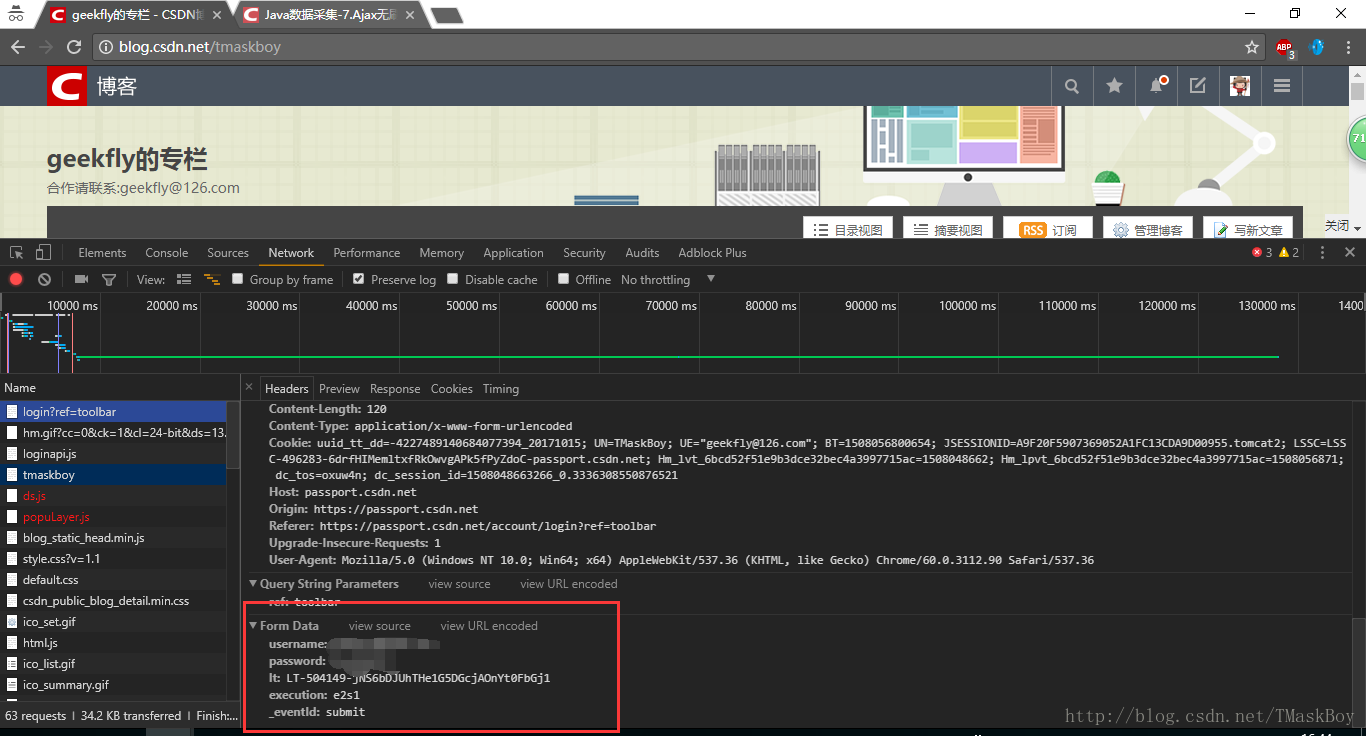Click the 目录视图 button
1366x736 pixels.
pyautogui.click(x=848, y=229)
